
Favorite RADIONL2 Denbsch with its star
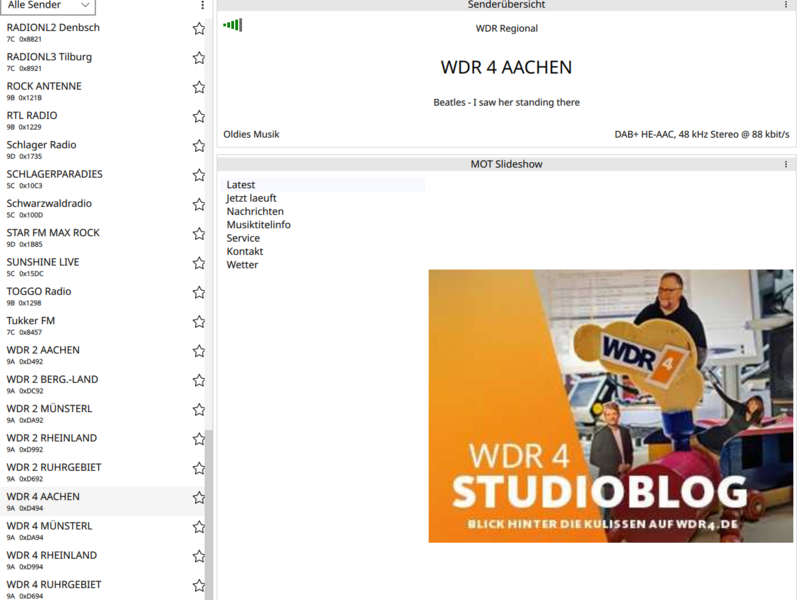point(199,29)
